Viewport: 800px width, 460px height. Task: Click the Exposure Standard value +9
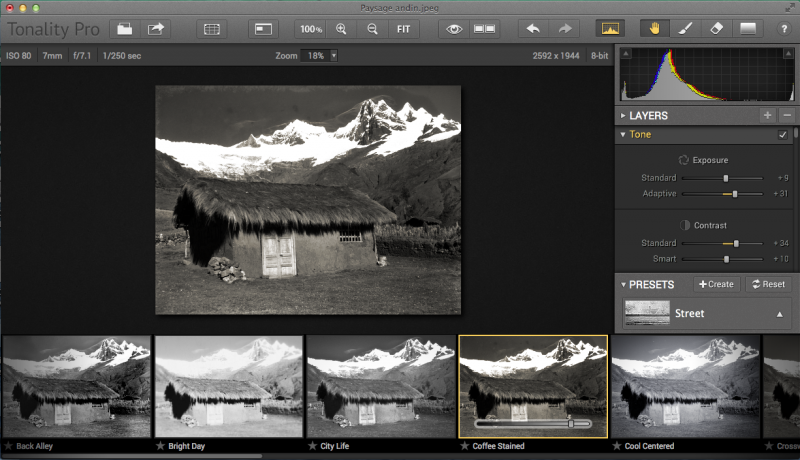[783, 178]
